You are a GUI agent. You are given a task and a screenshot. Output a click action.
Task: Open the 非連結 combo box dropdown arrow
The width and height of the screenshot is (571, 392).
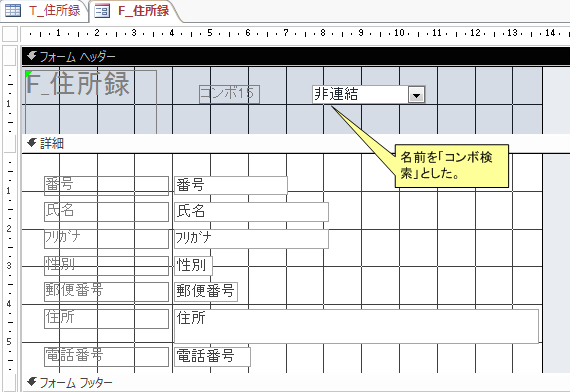[x=417, y=95]
